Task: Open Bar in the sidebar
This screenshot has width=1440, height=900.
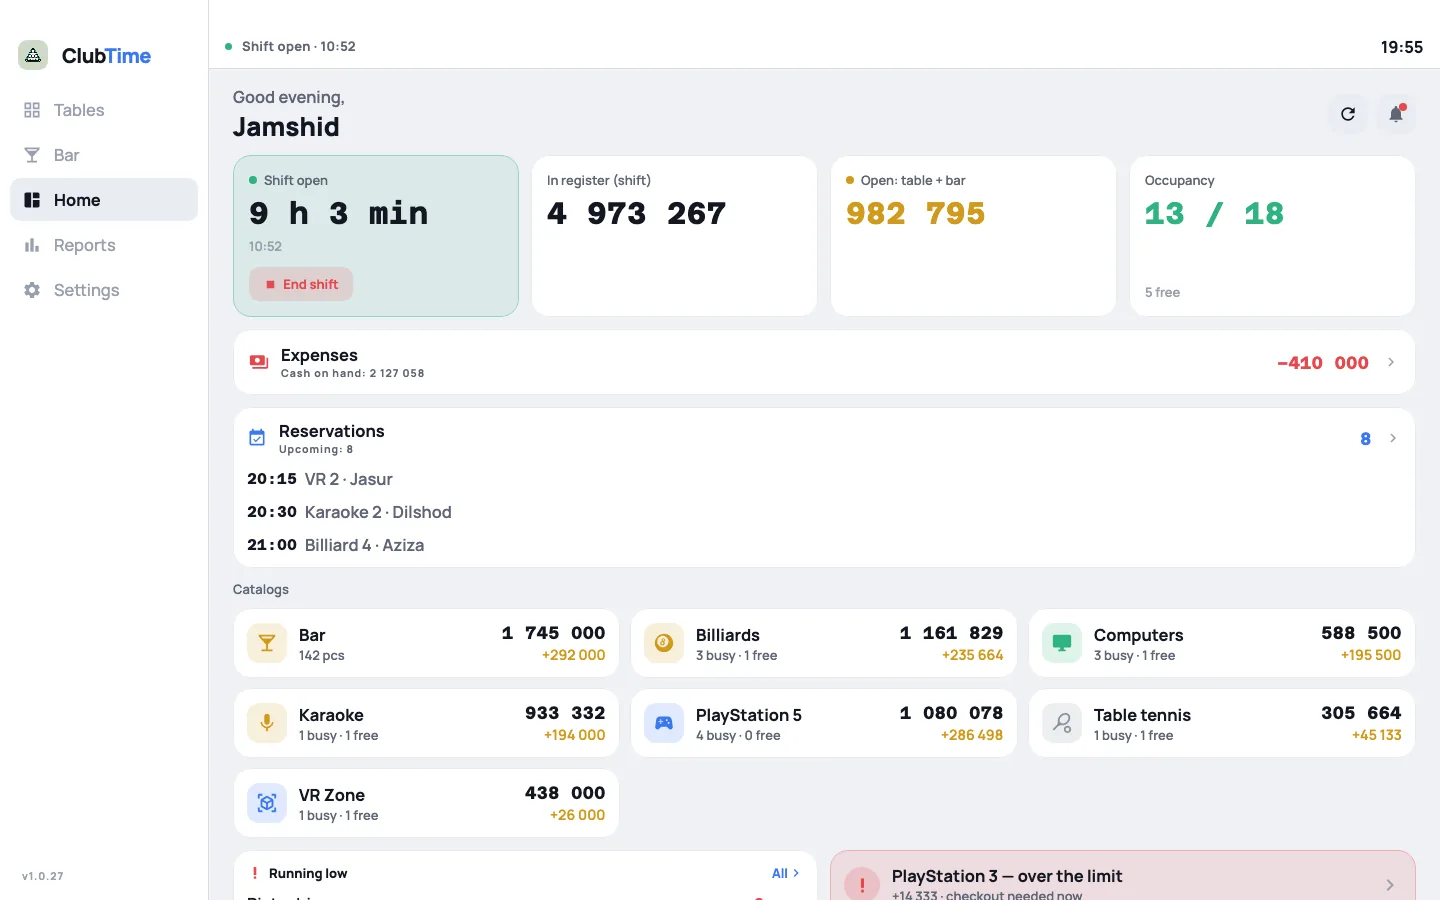Action: tap(104, 155)
